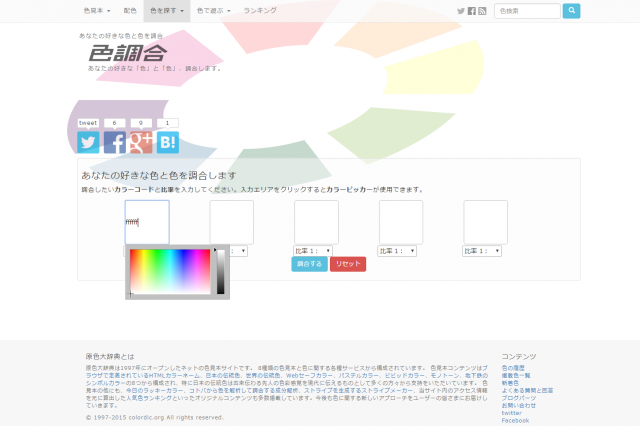Screen dimensions: 640x426
Task: Open partly hidden ratio dropdown under second box
Action: pos(239,251)
